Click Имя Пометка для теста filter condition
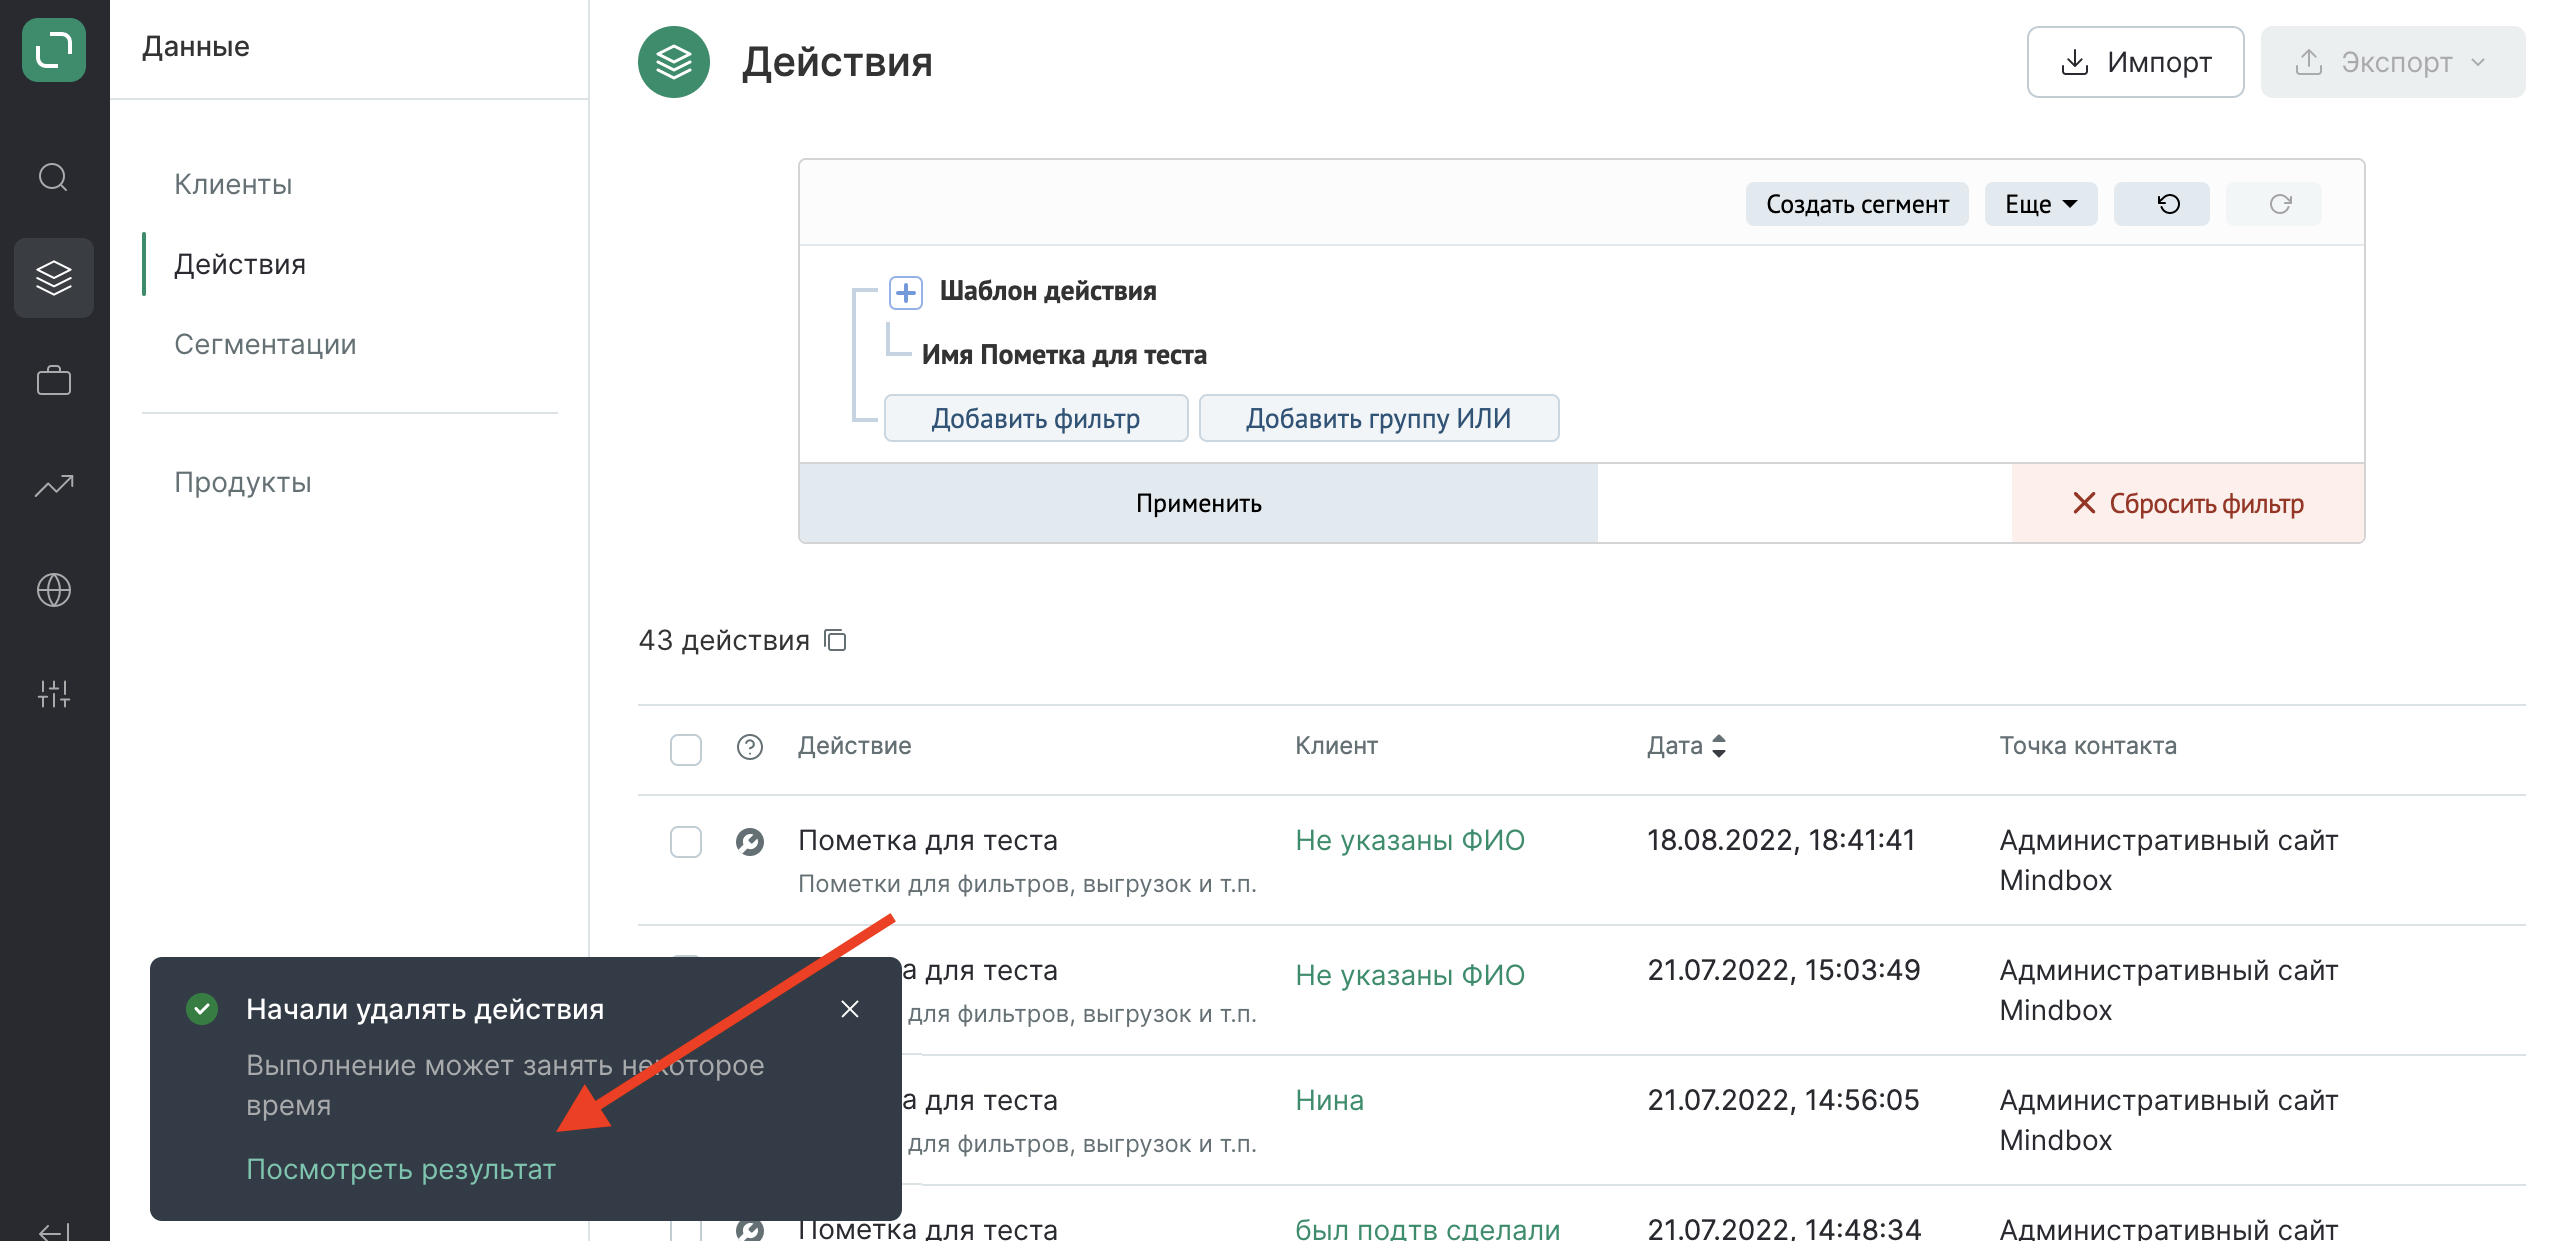The height and width of the screenshot is (1241, 2564). pos(1064,355)
